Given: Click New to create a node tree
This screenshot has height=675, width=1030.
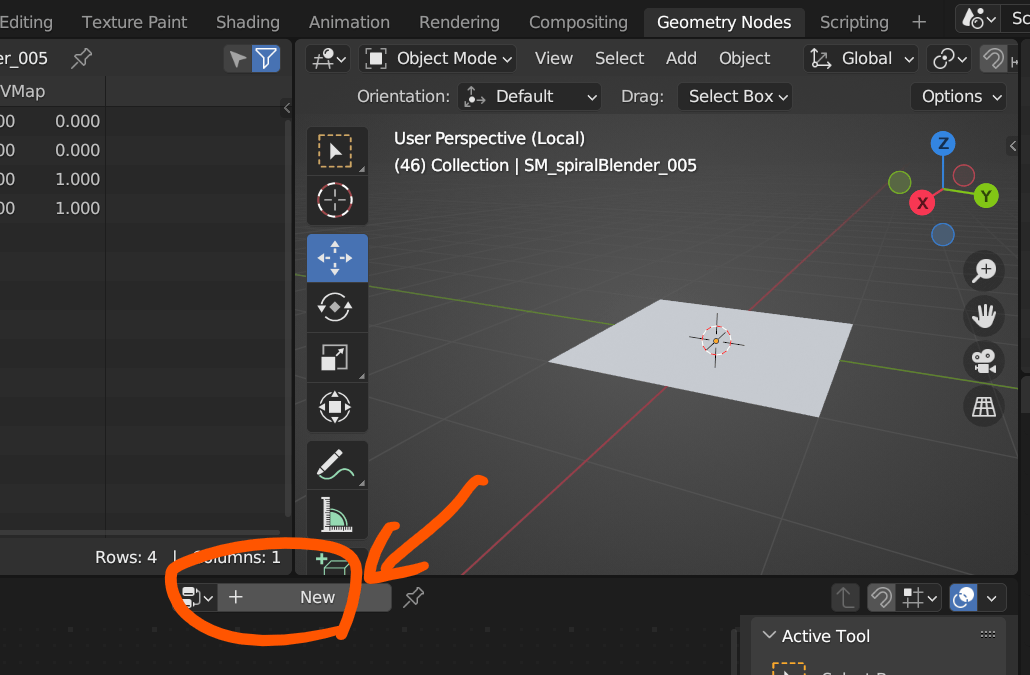Looking at the screenshot, I should (304, 598).
